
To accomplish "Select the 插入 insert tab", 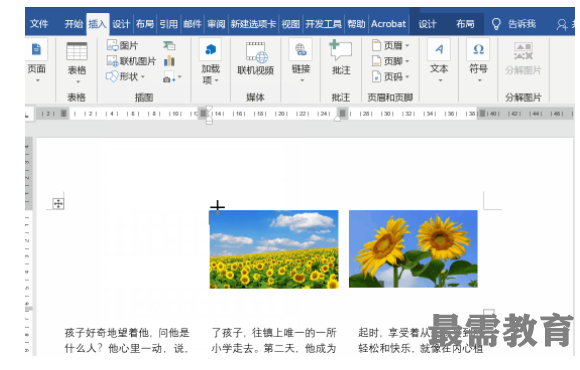I will pyautogui.click(x=98, y=24).
